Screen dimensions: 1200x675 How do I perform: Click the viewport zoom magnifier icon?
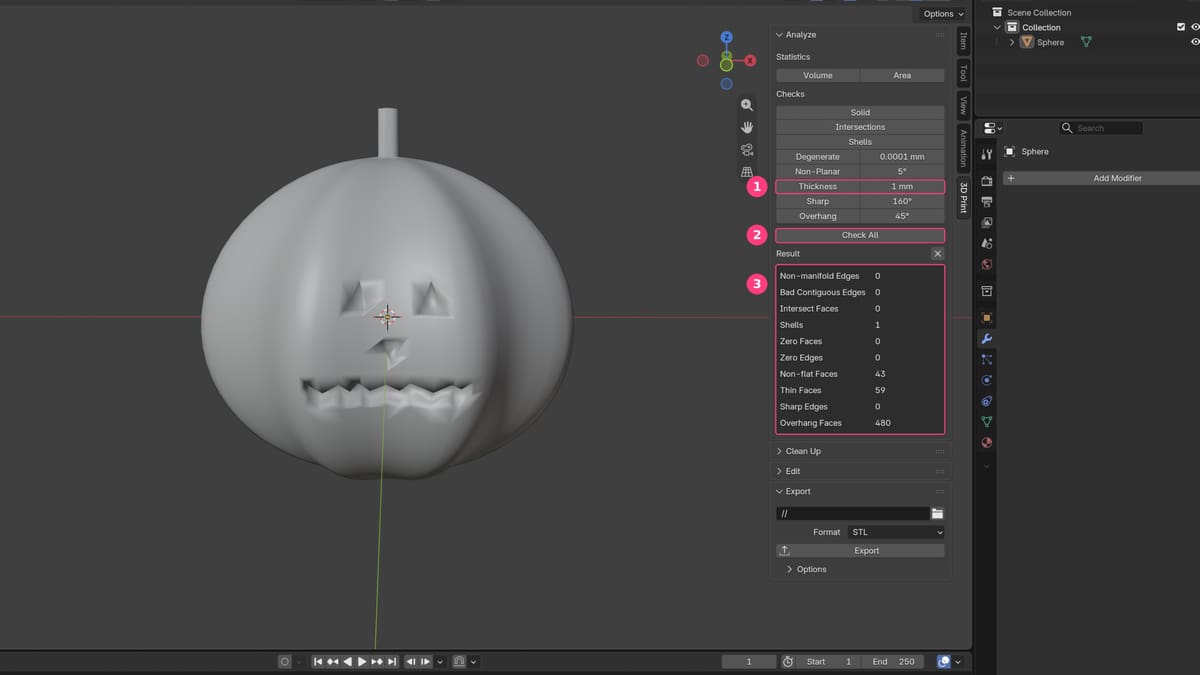click(747, 105)
